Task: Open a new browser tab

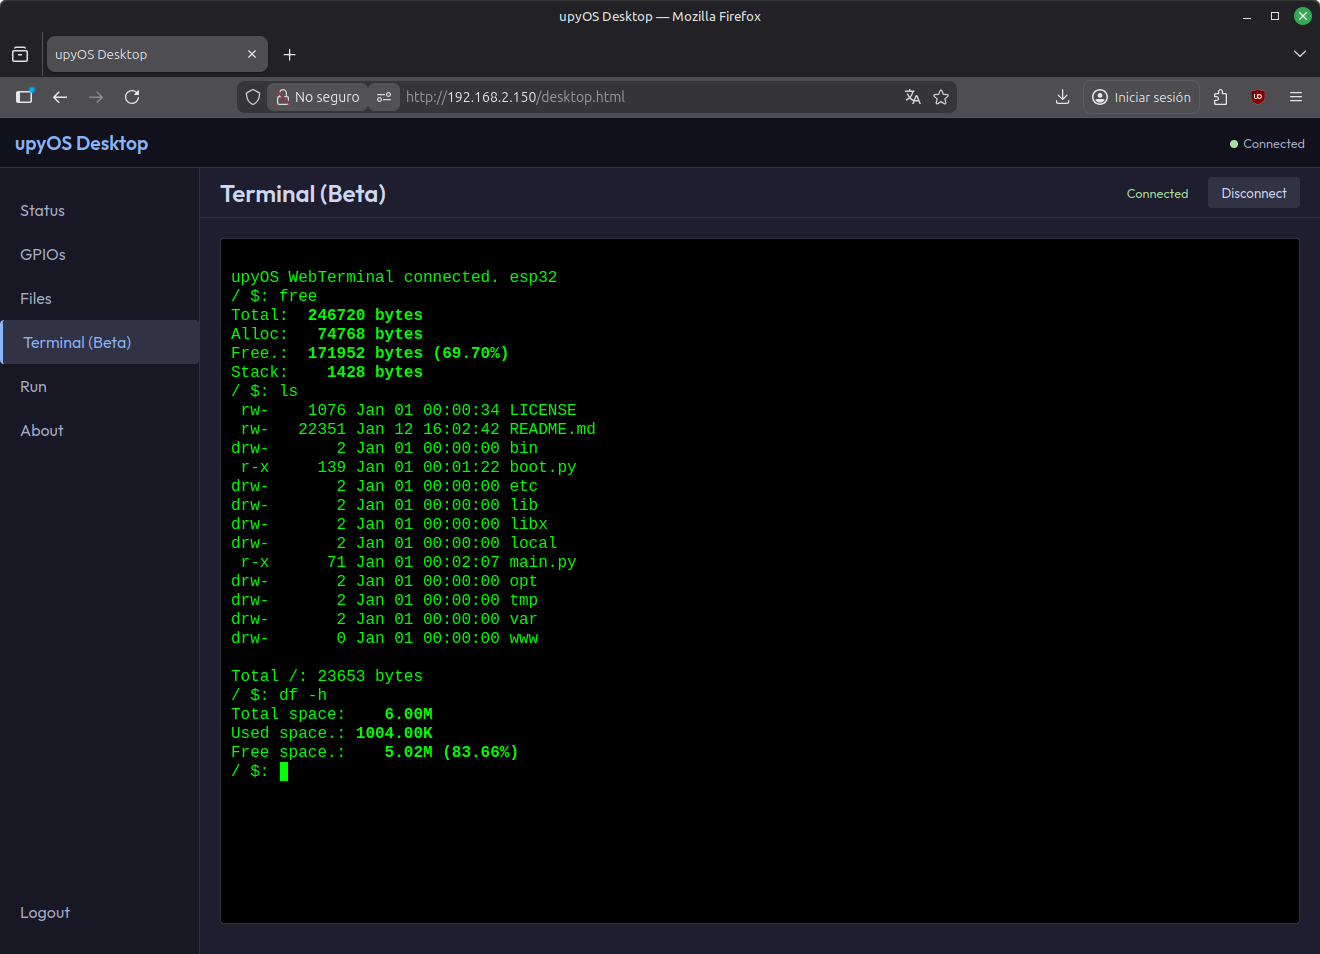Action: (x=289, y=54)
